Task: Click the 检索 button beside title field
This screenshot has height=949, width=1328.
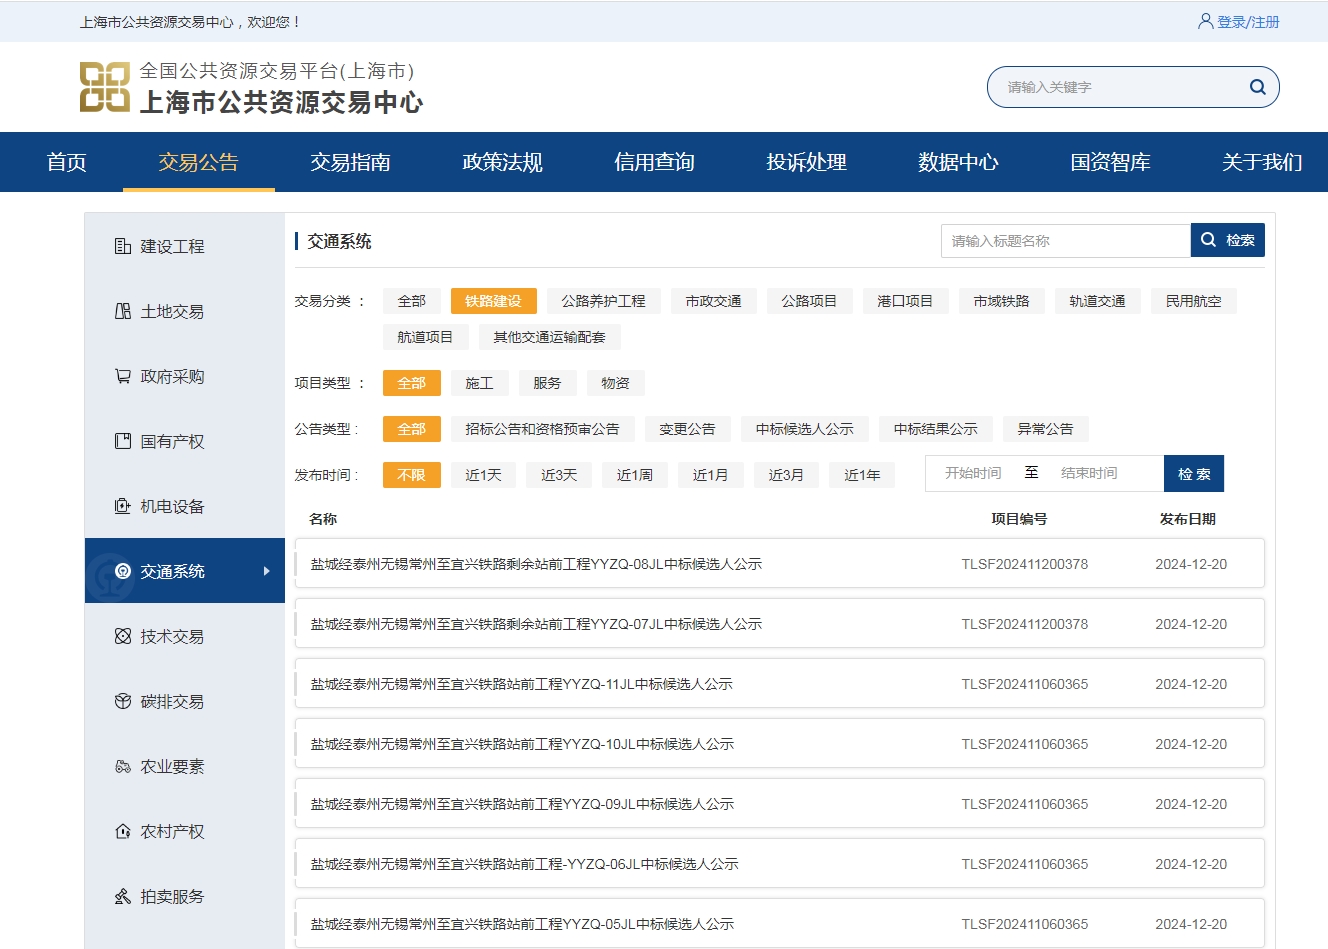Action: point(1228,240)
